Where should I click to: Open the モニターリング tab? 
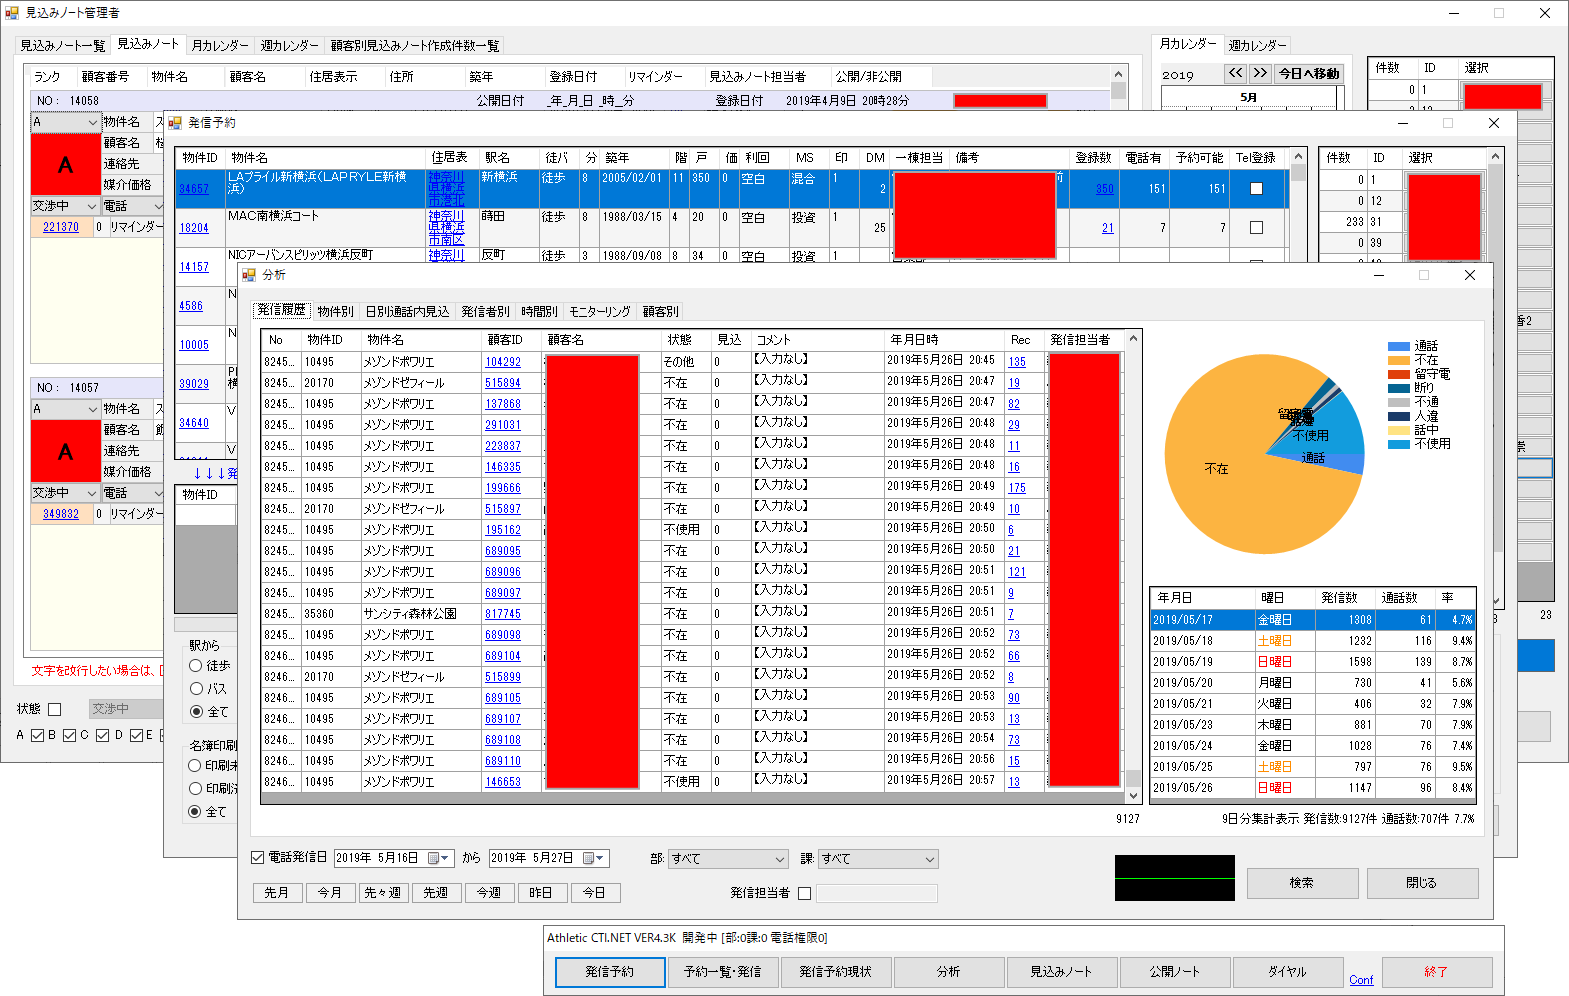coord(600,312)
